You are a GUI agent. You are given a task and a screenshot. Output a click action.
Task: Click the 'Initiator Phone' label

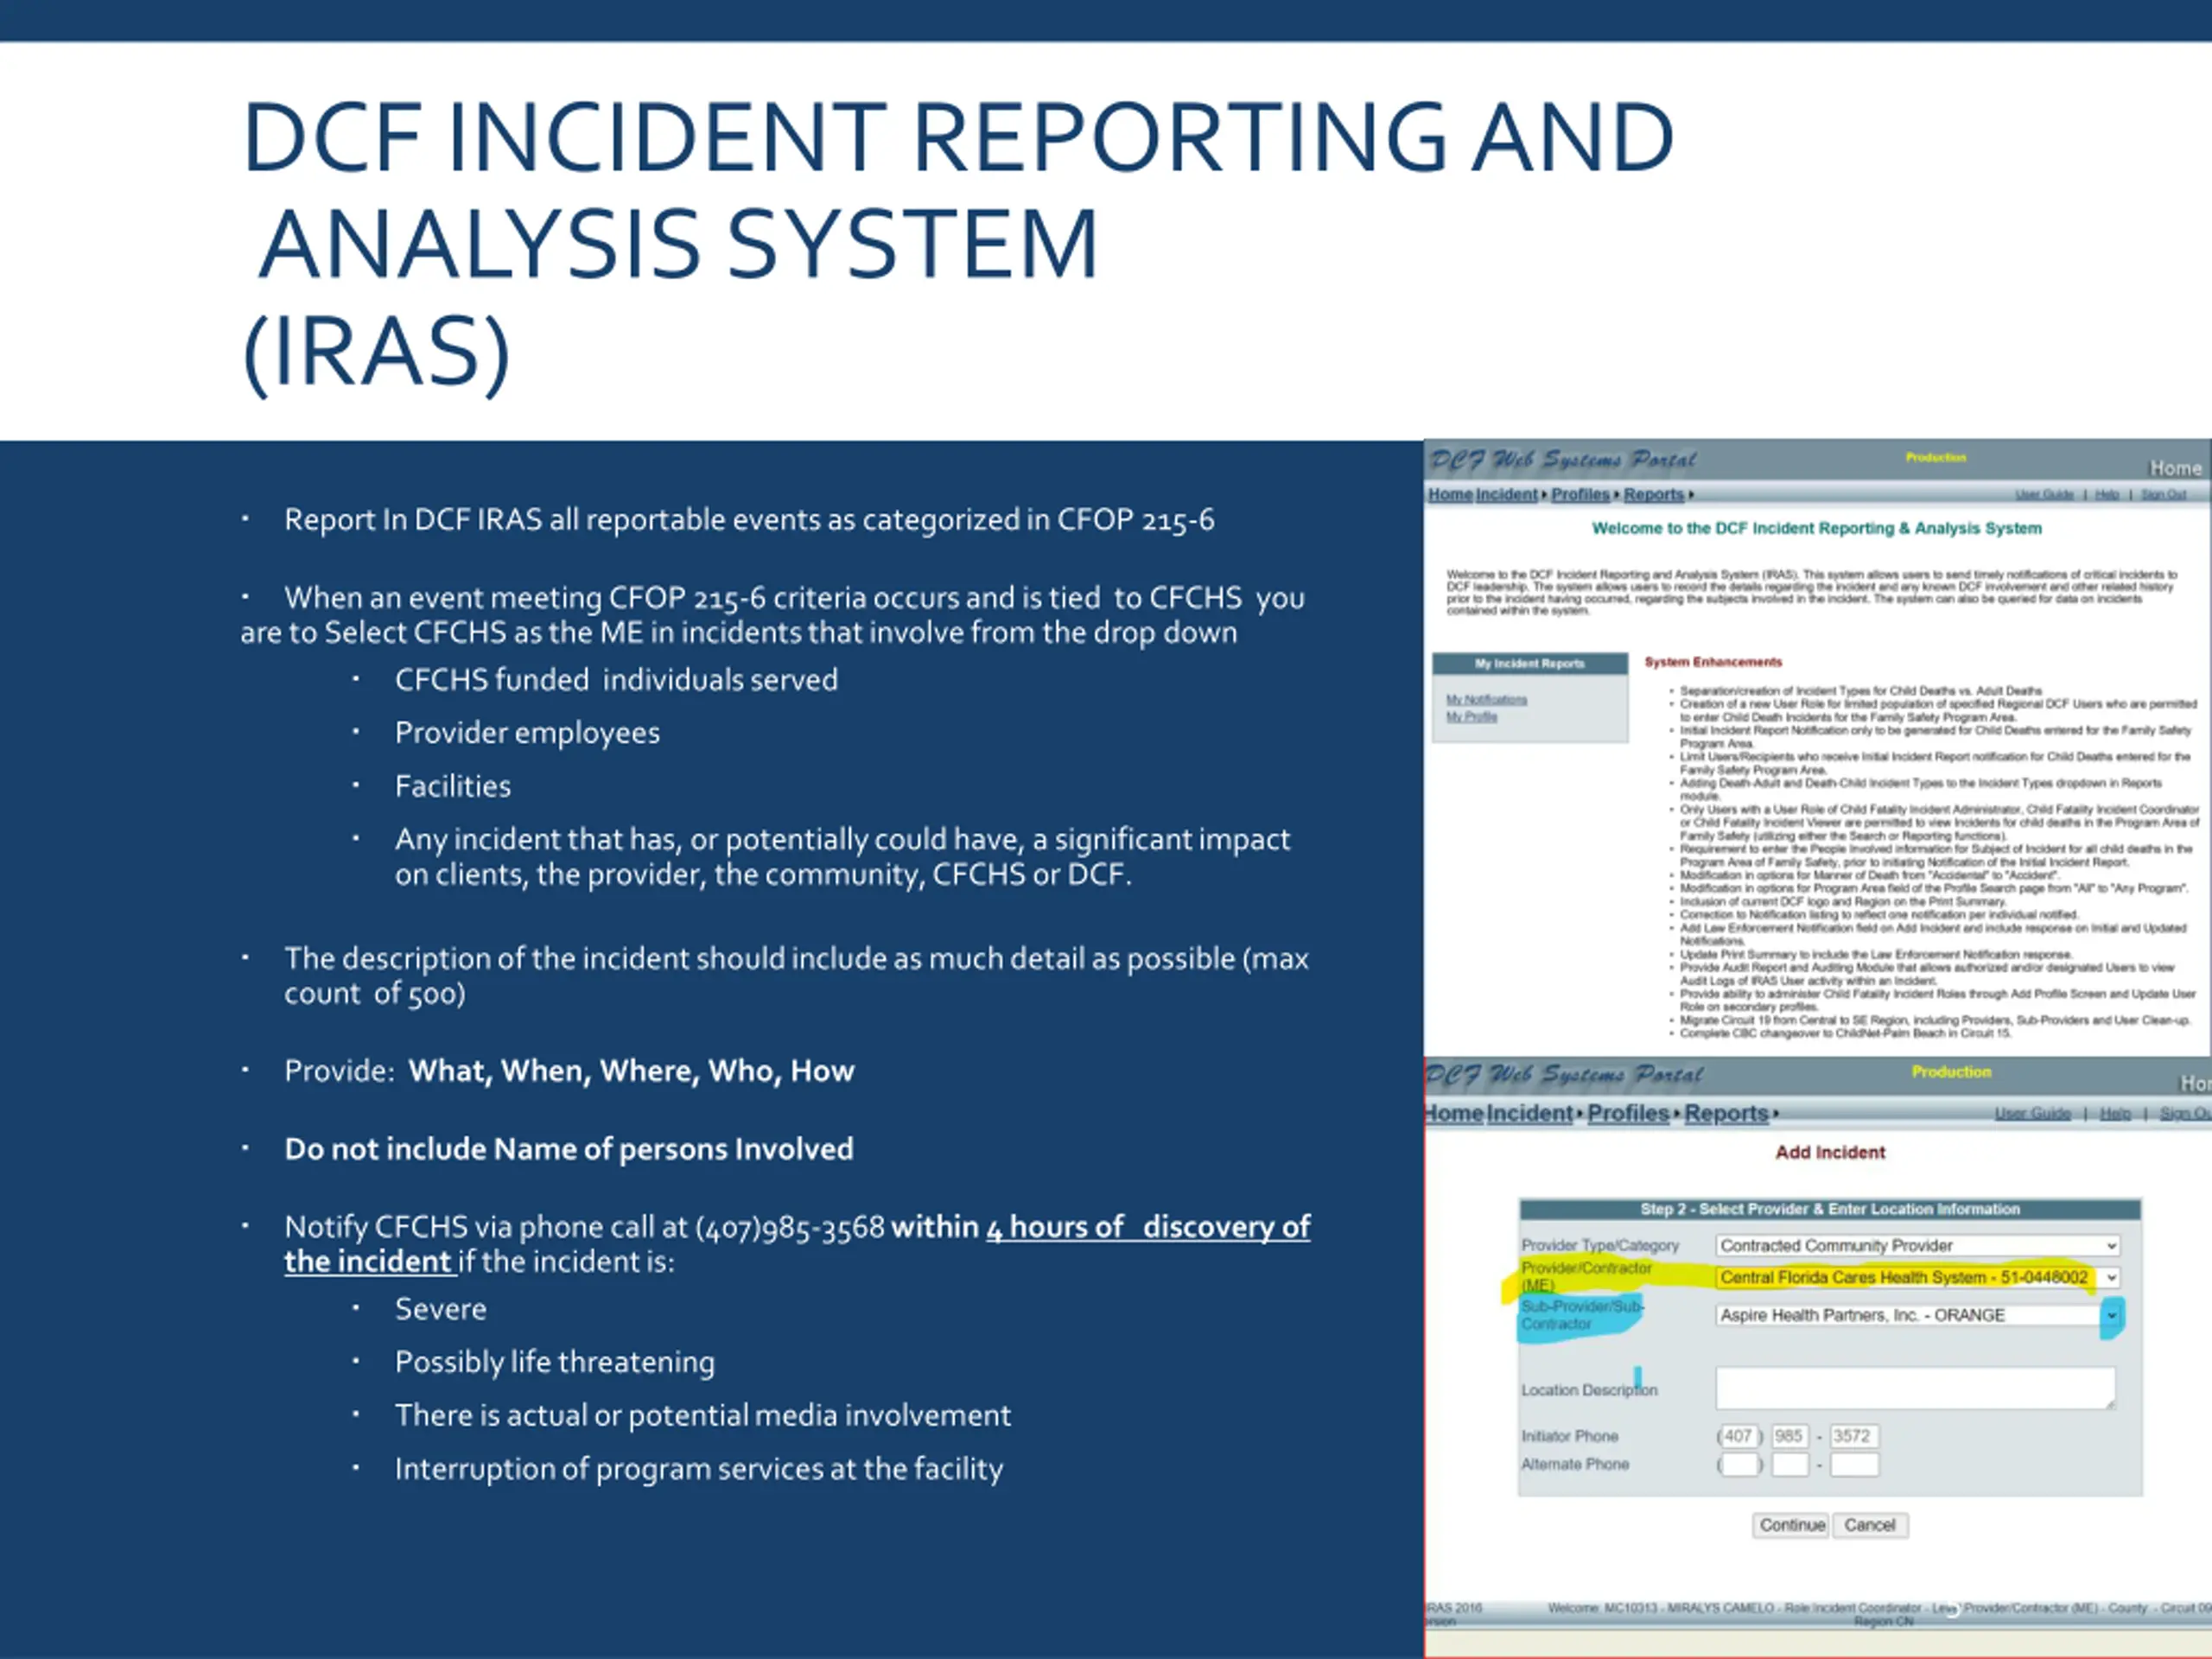pyautogui.click(x=1569, y=1436)
